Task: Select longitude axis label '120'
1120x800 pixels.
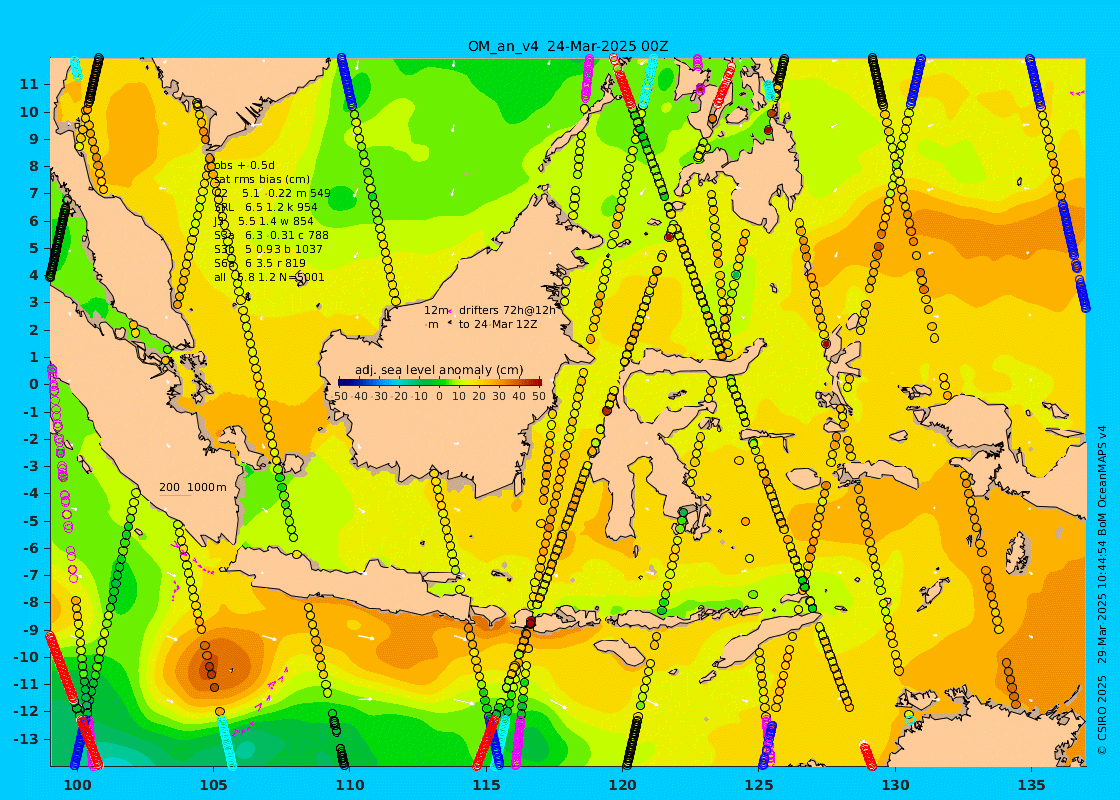Action: coord(622,784)
